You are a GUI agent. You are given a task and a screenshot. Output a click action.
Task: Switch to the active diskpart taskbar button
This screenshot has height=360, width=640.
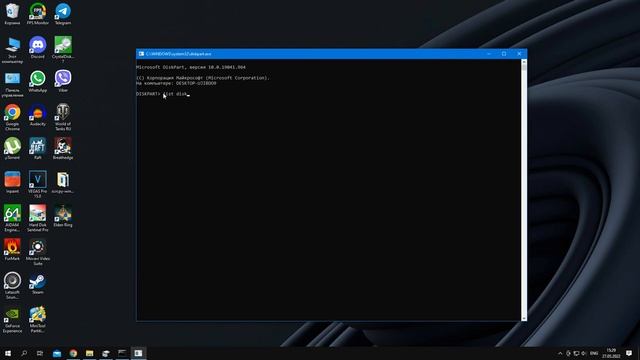[x=138, y=353]
